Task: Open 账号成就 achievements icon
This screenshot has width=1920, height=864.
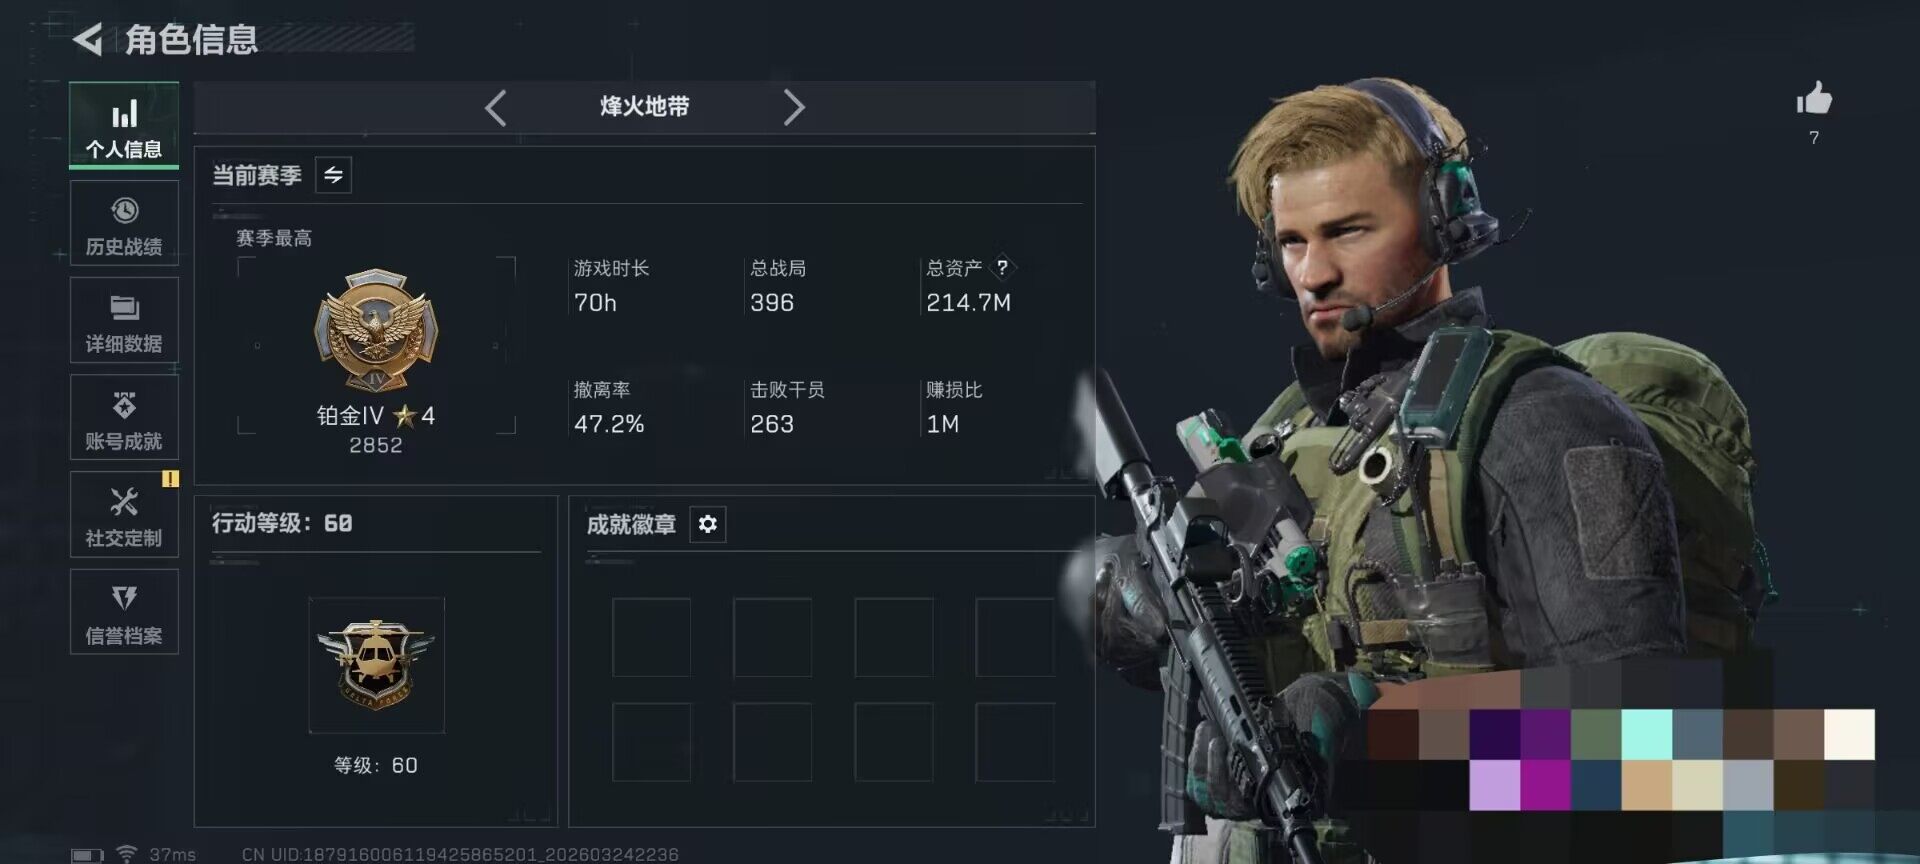Action: point(124,405)
